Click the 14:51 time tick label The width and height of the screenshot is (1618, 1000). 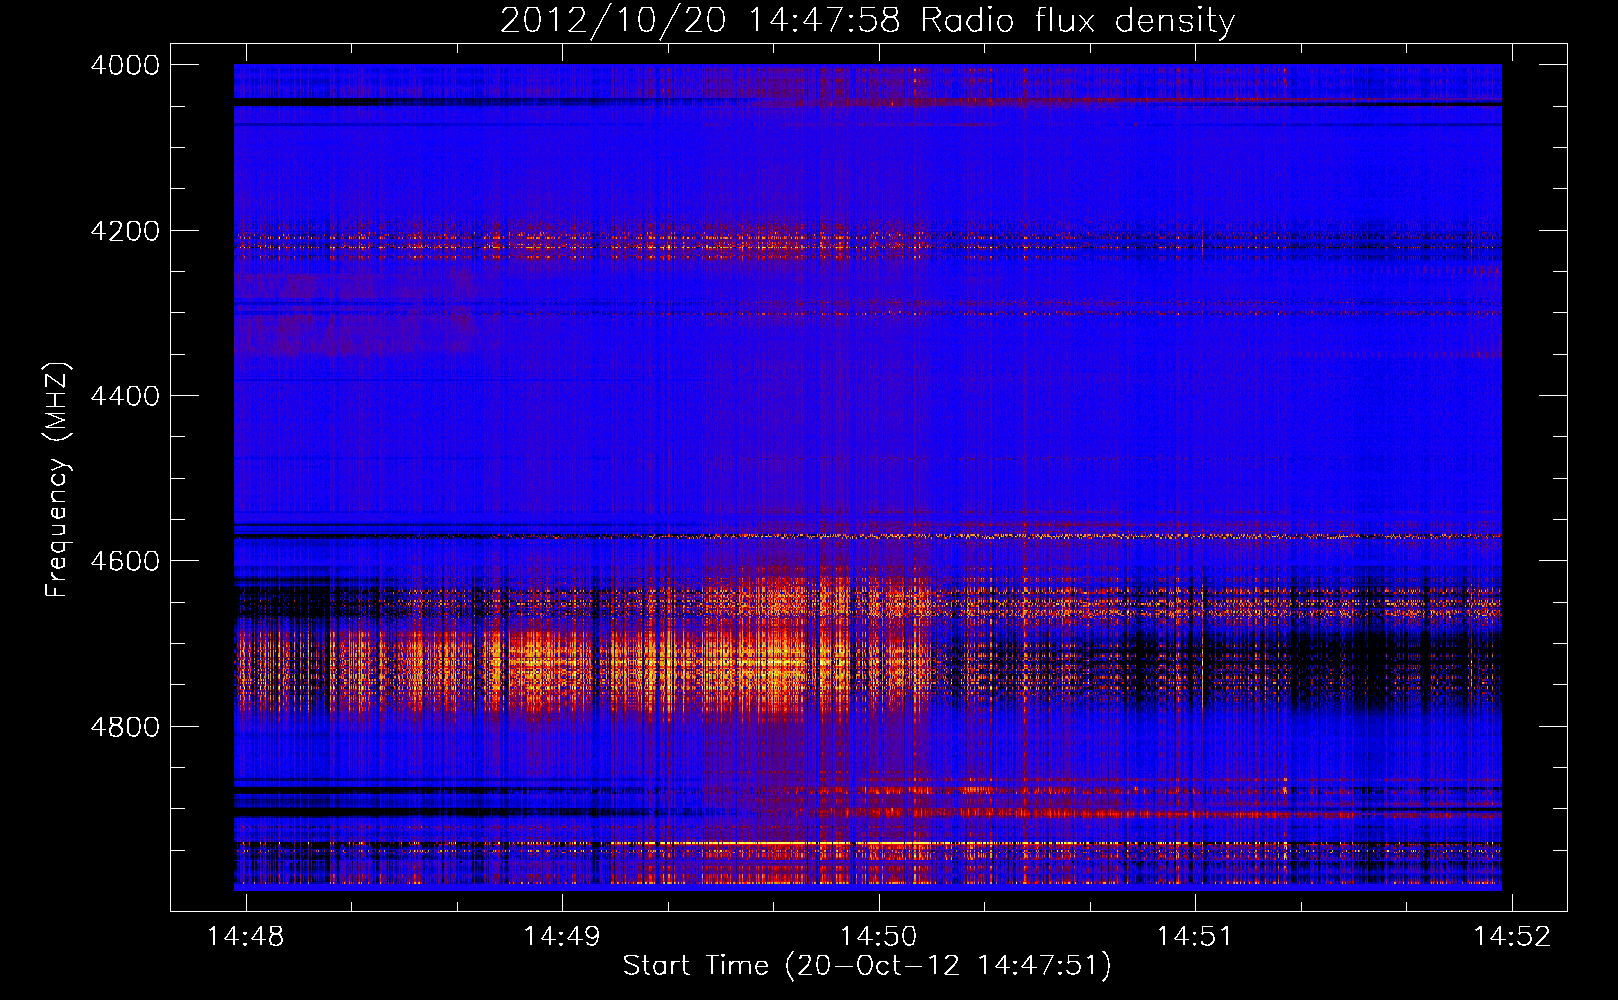[x=1195, y=936]
